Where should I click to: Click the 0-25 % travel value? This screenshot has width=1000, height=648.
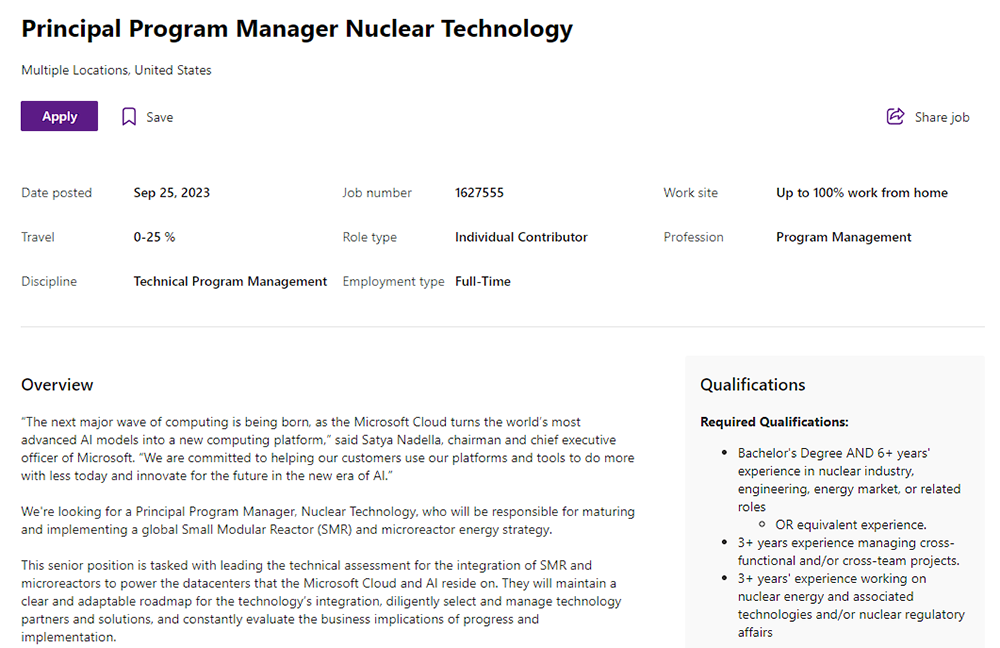click(x=154, y=237)
